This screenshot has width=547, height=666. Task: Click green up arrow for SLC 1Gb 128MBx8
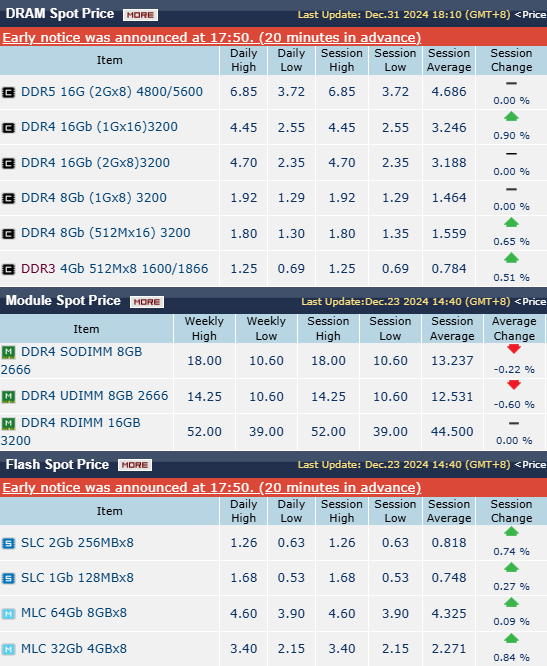point(511,567)
